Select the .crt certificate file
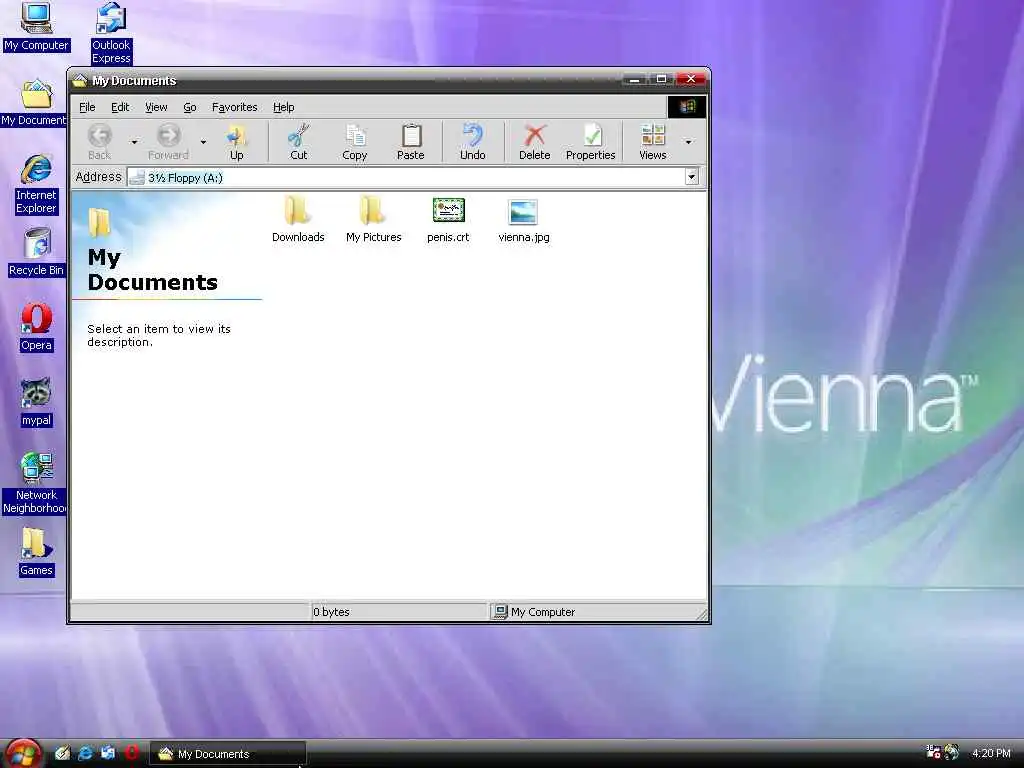Screen dimensions: 1024x768 pos(448,219)
